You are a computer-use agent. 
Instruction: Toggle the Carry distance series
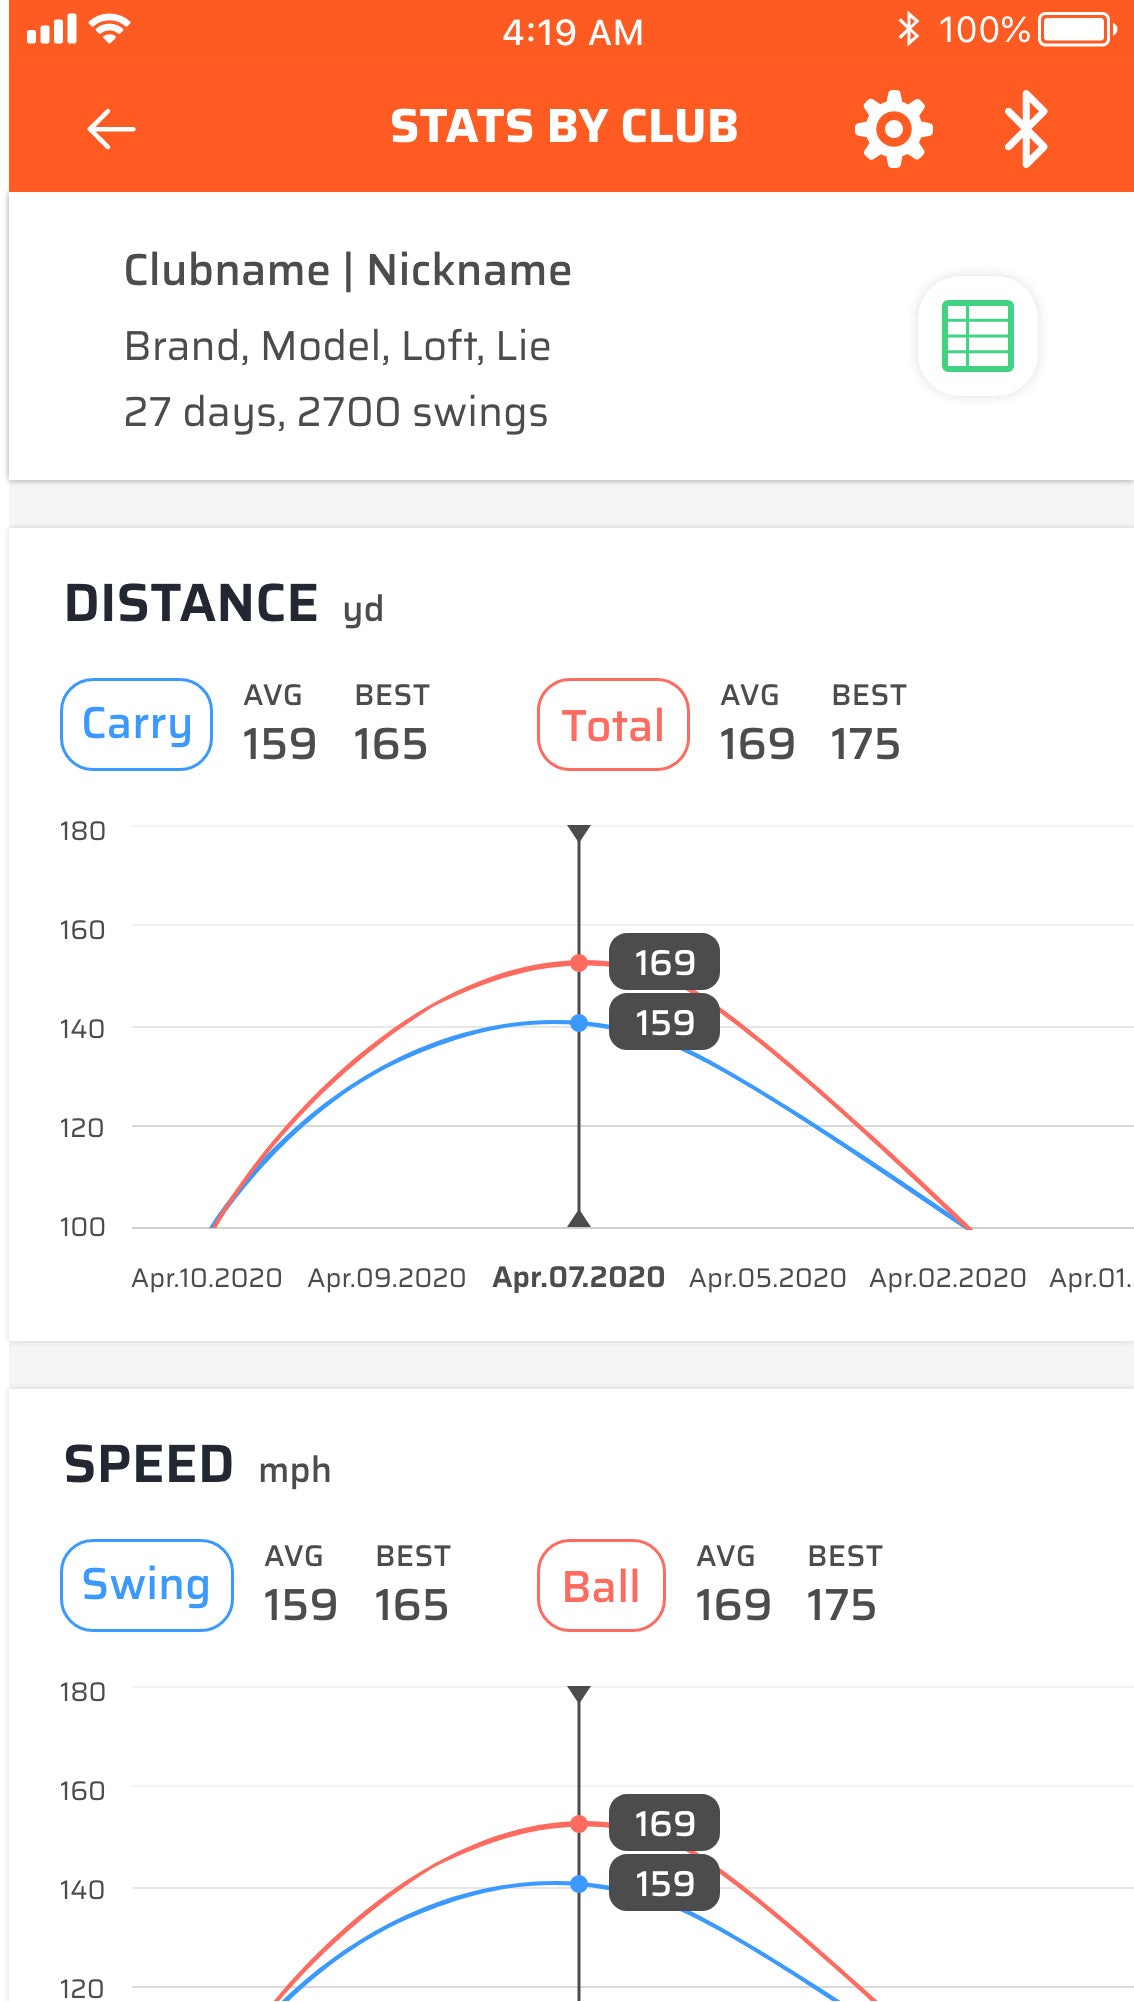pyautogui.click(x=137, y=725)
